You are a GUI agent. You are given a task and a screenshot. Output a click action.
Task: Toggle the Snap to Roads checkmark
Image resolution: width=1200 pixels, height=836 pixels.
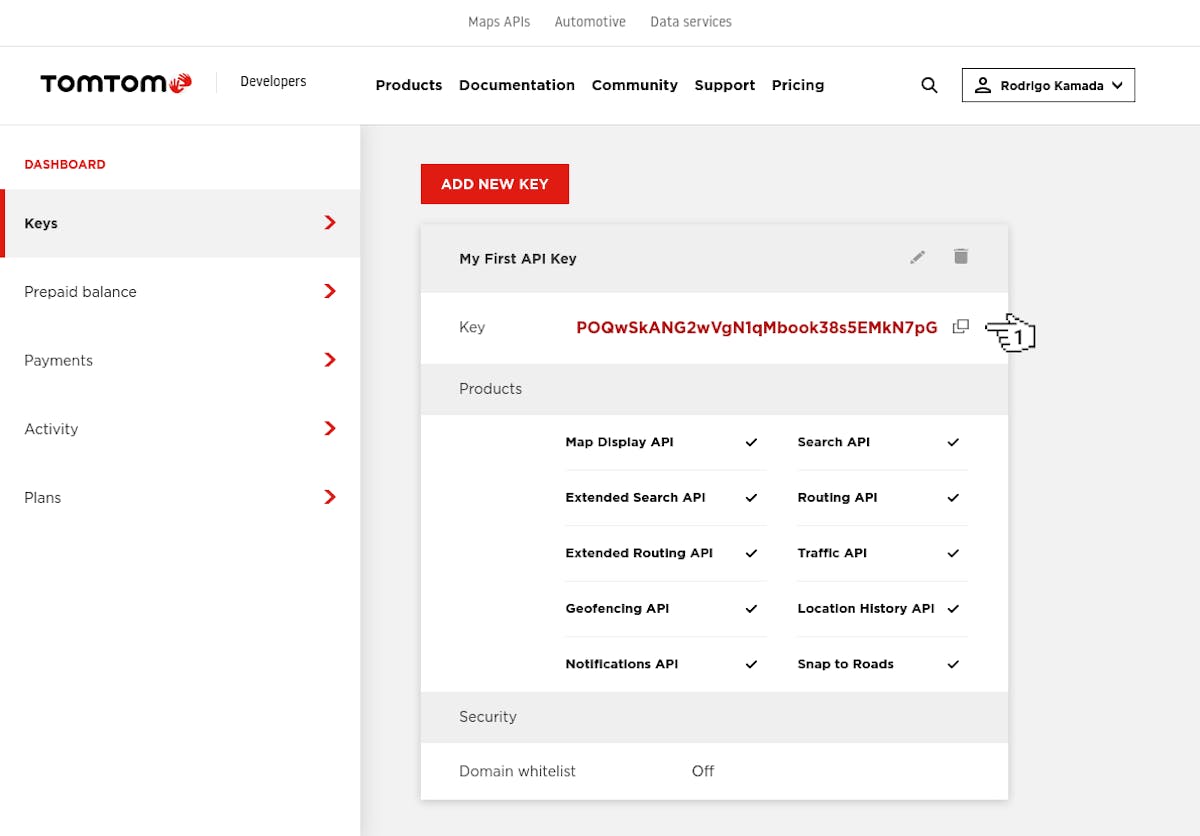coord(953,664)
